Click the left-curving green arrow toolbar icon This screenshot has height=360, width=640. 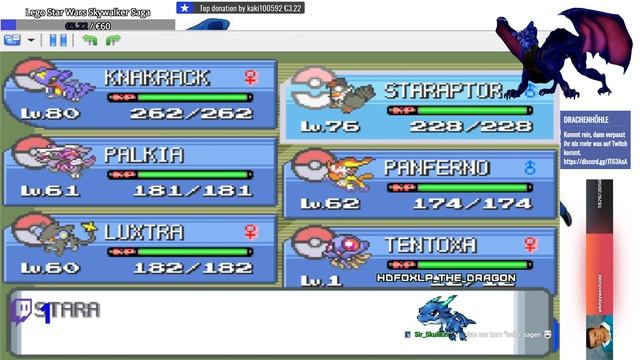tap(90, 40)
